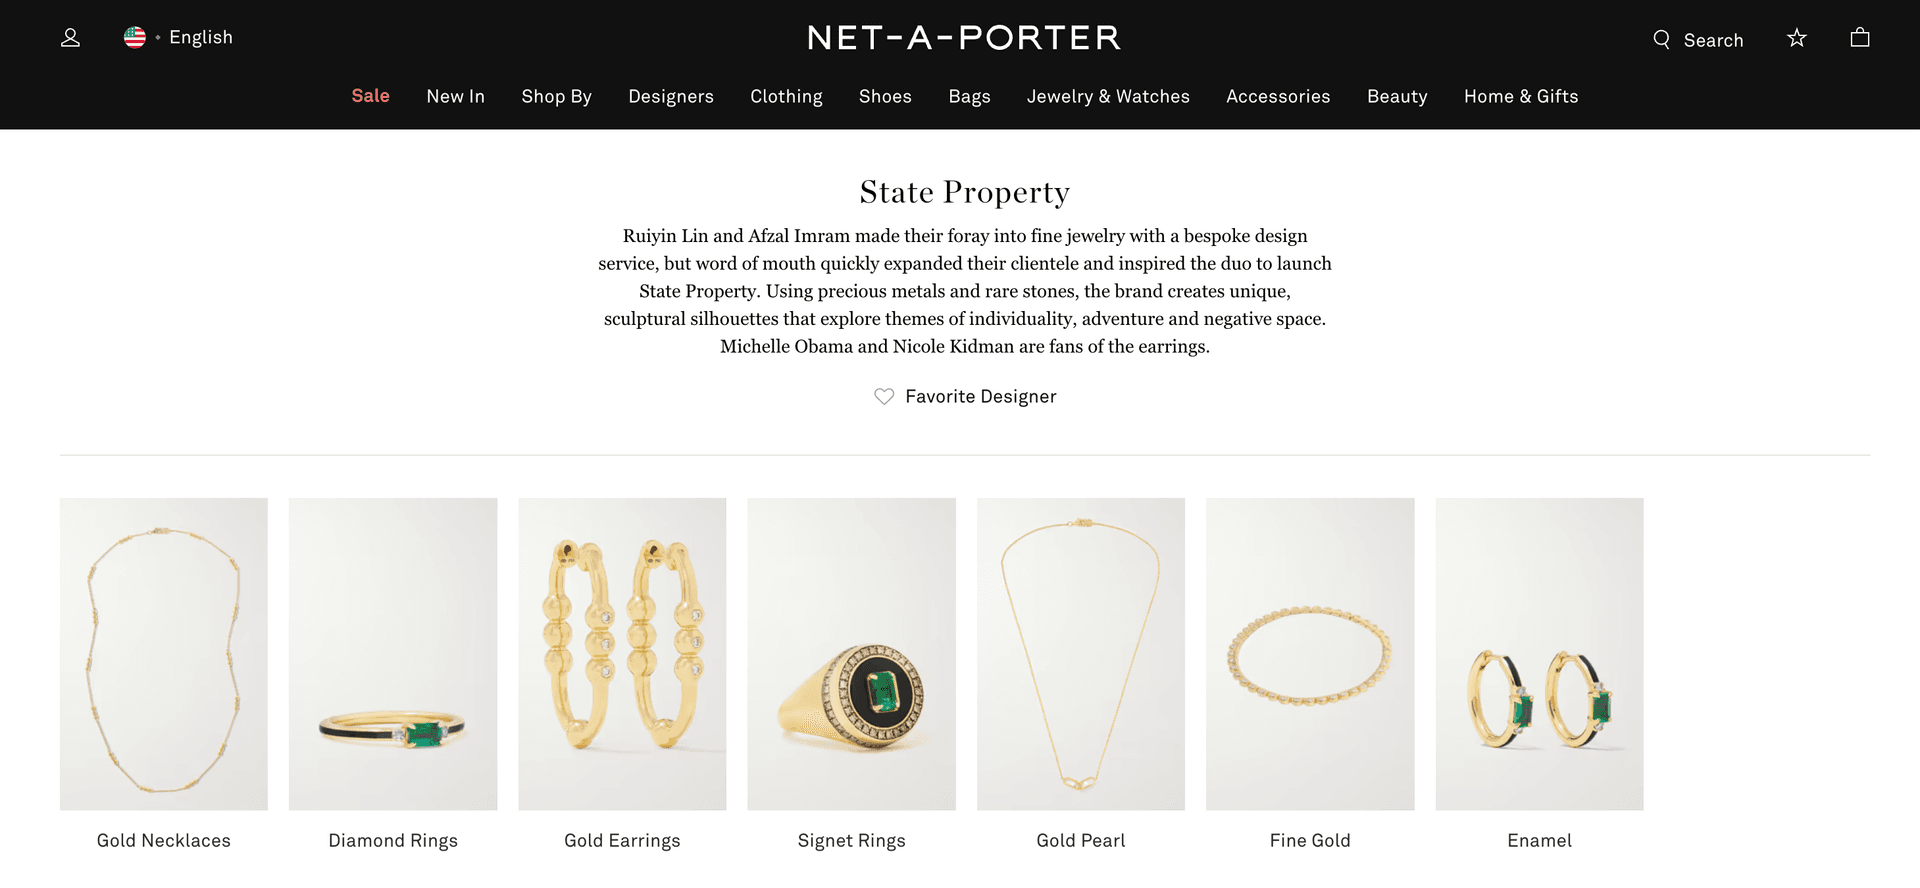Click the Gold Necklaces link

[164, 841]
